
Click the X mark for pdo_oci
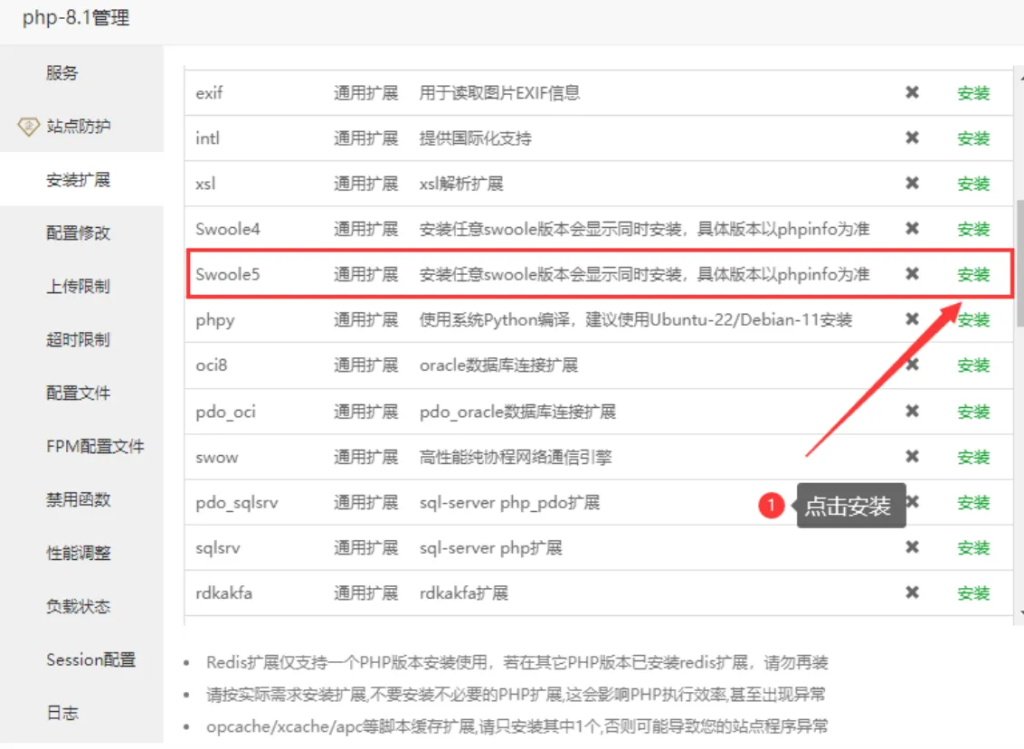coord(912,410)
